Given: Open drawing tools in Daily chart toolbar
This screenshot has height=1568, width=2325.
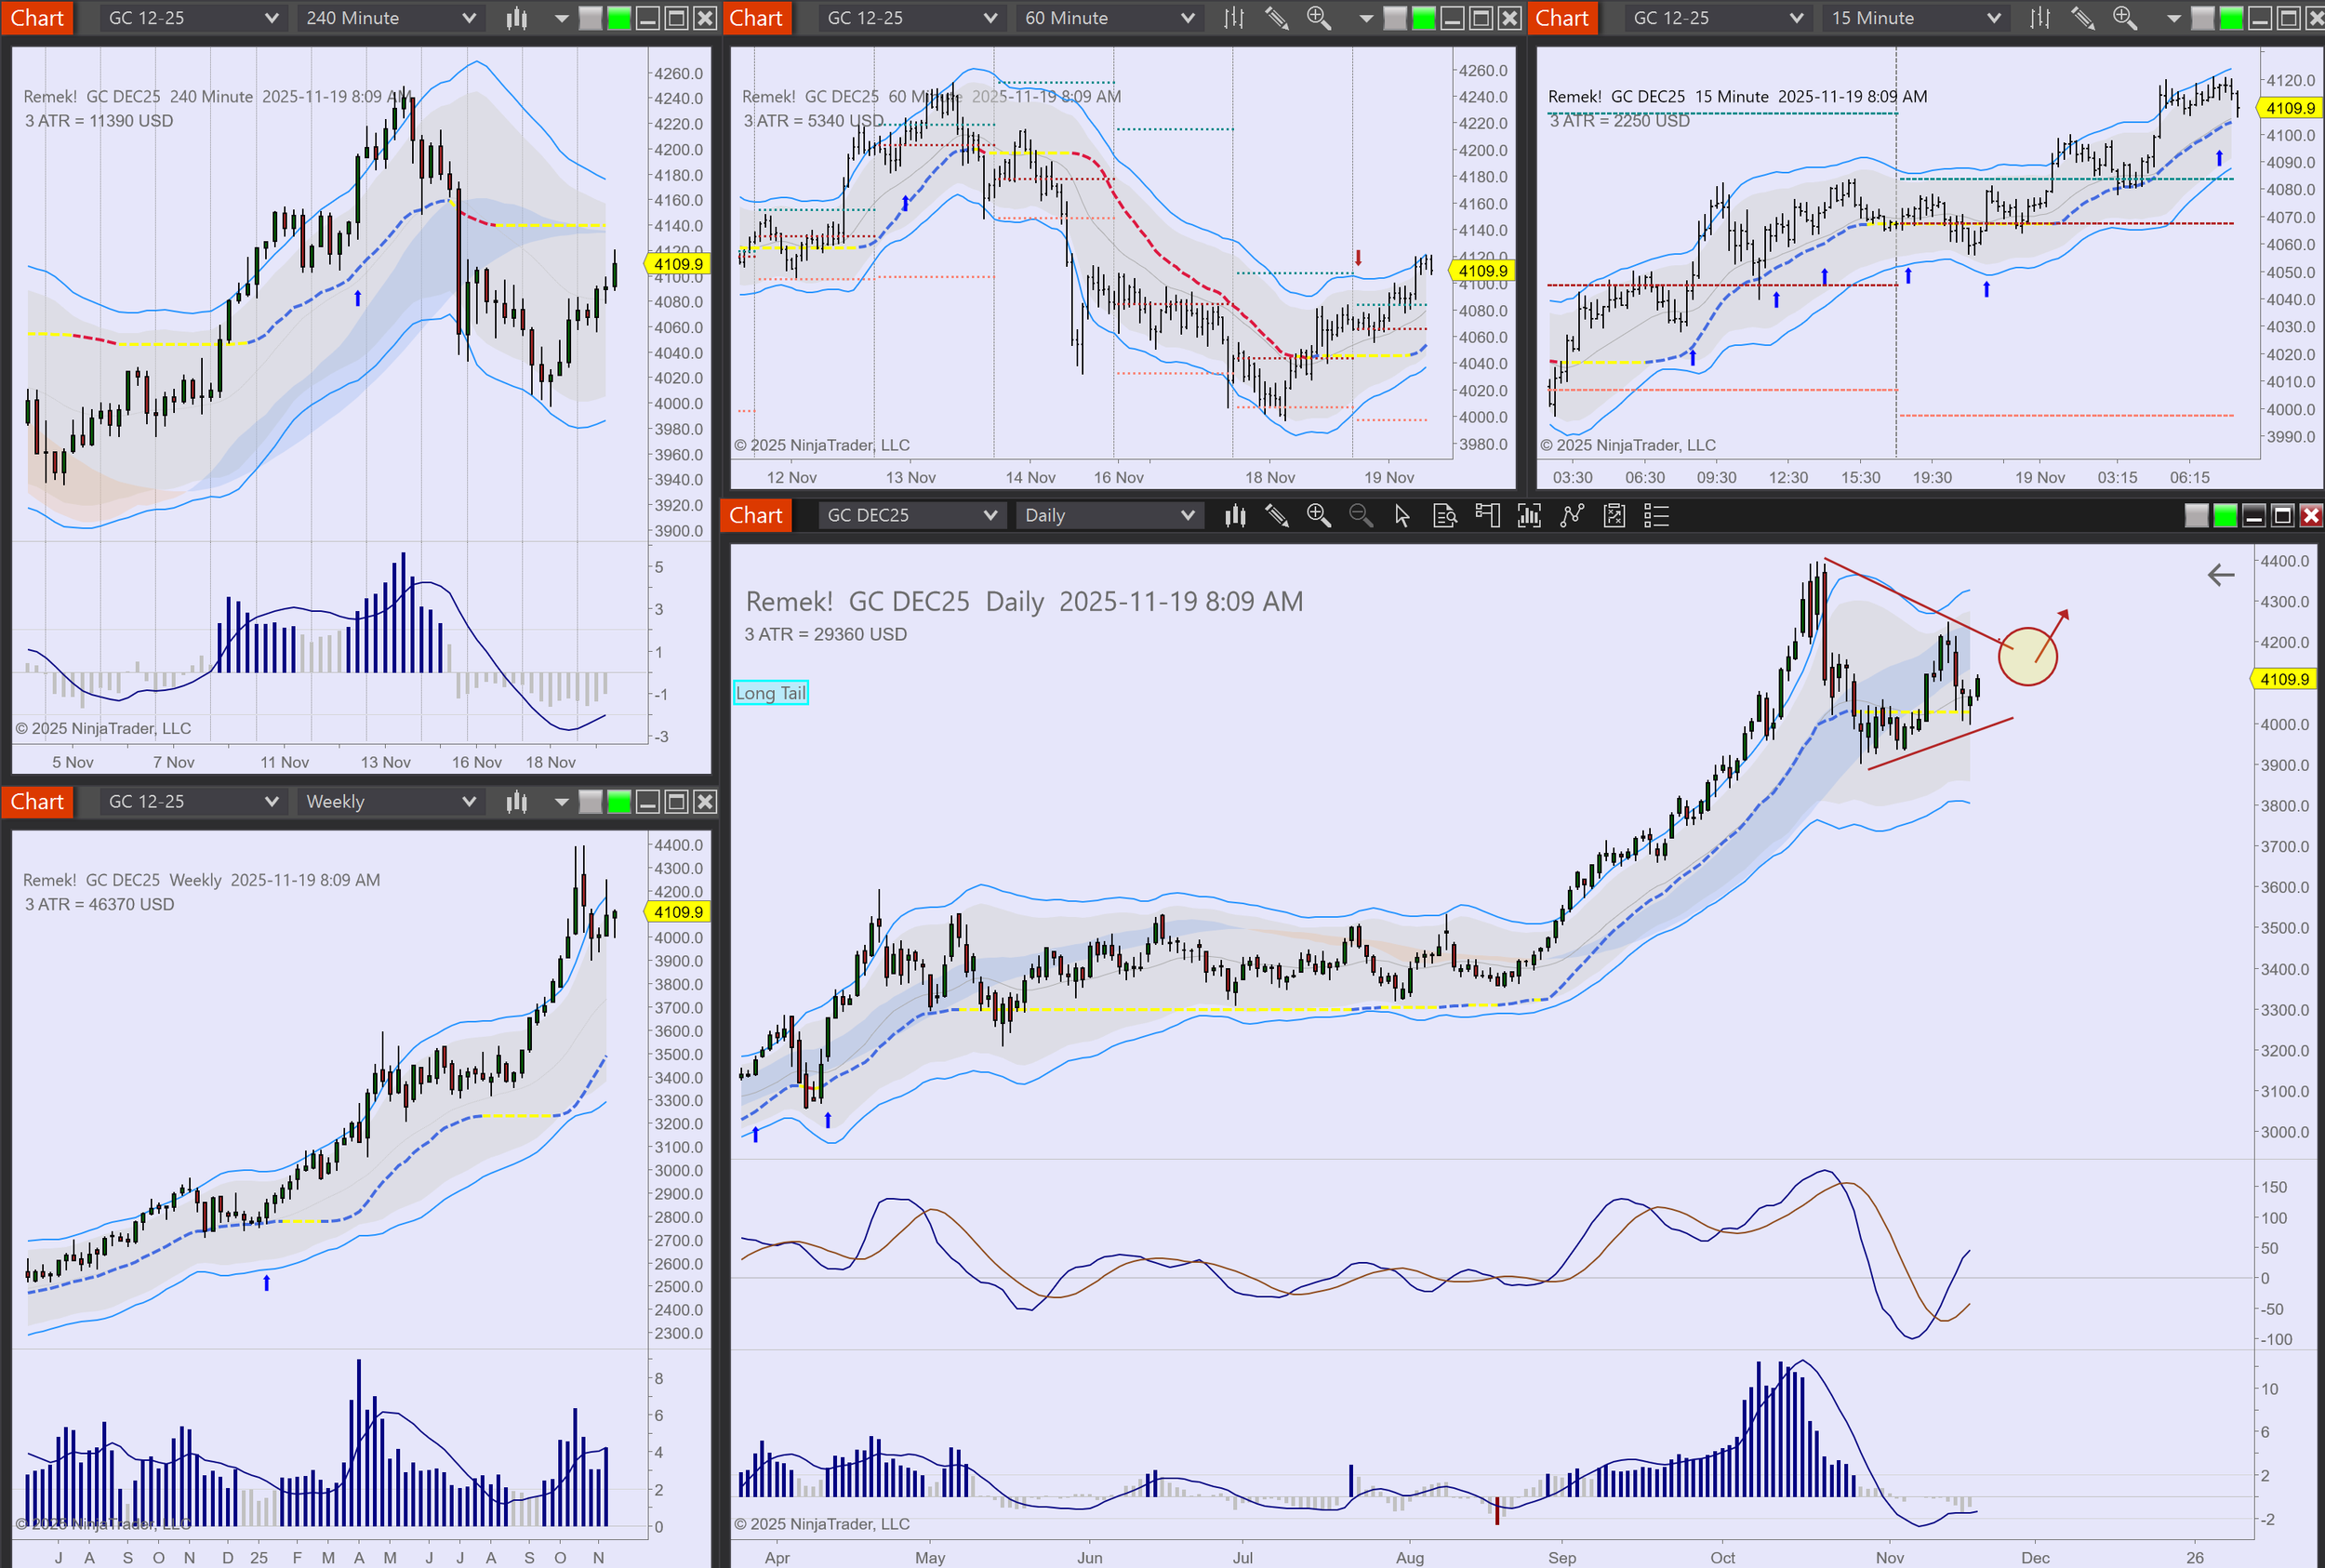Looking at the screenshot, I should 1277,516.
